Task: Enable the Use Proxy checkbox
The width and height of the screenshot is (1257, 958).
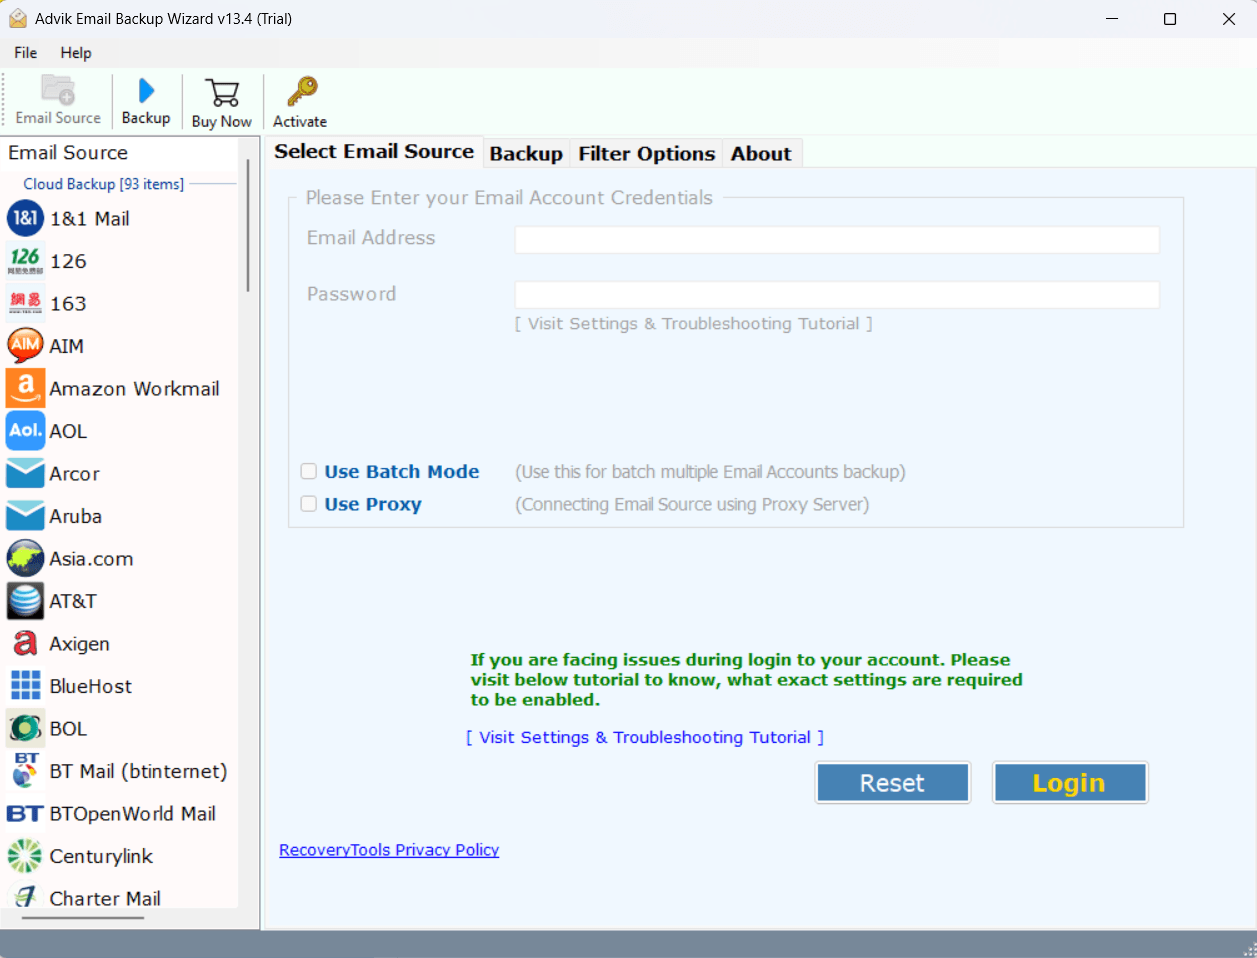Action: tap(309, 504)
